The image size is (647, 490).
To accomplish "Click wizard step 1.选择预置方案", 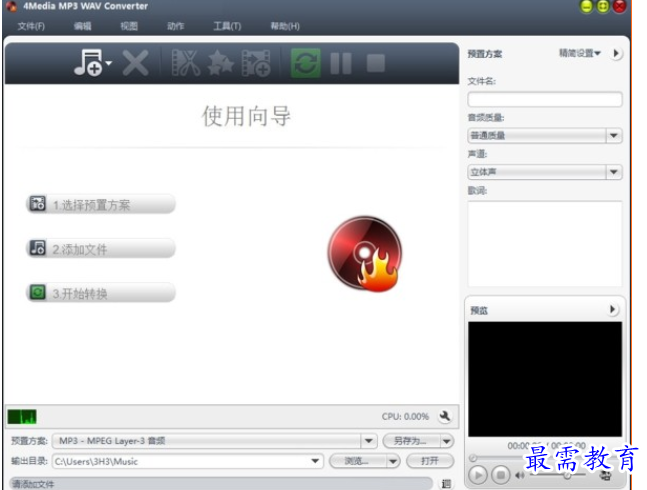I will (101, 204).
